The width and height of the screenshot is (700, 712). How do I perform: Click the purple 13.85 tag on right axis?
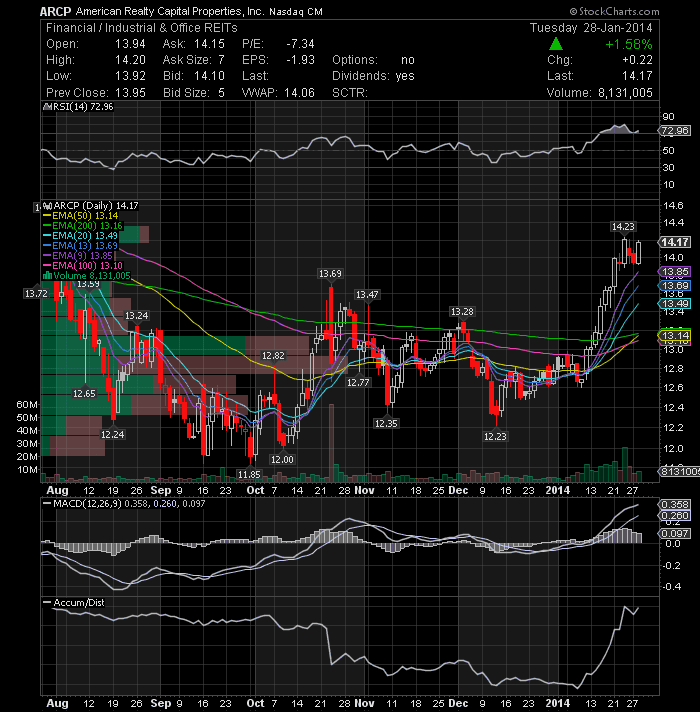tap(675, 272)
